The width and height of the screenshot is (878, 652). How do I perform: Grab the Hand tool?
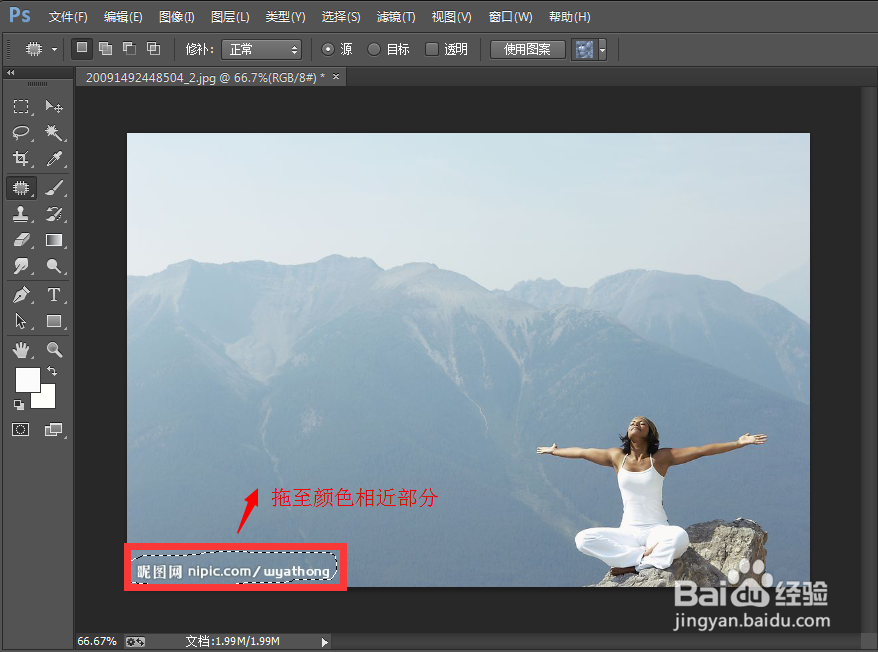22,350
